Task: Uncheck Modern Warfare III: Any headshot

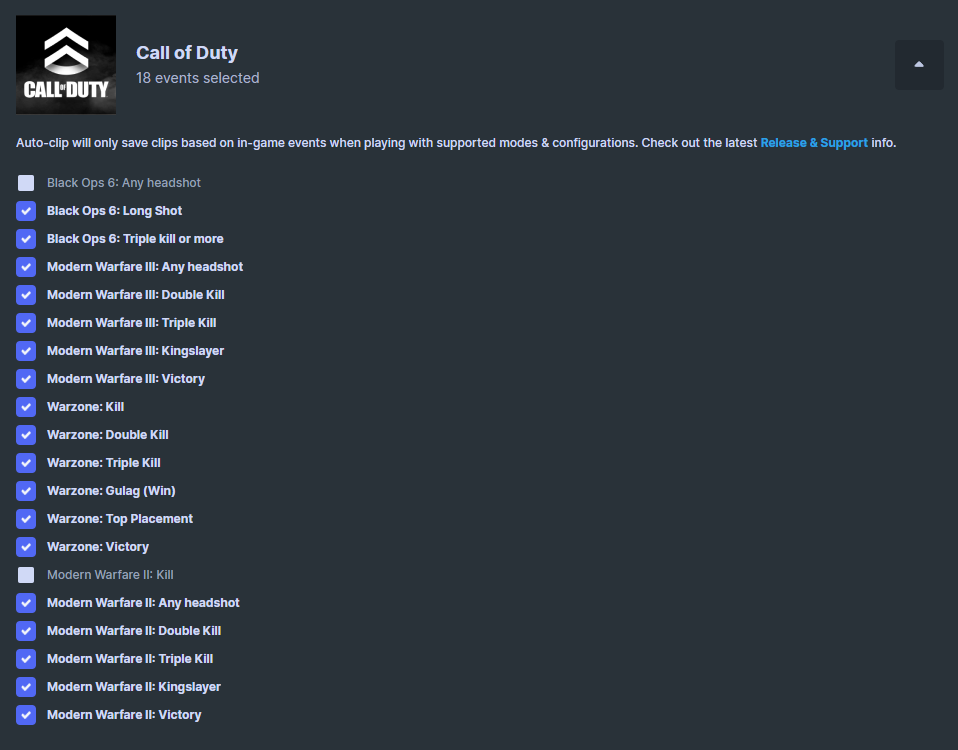Action: [26, 267]
